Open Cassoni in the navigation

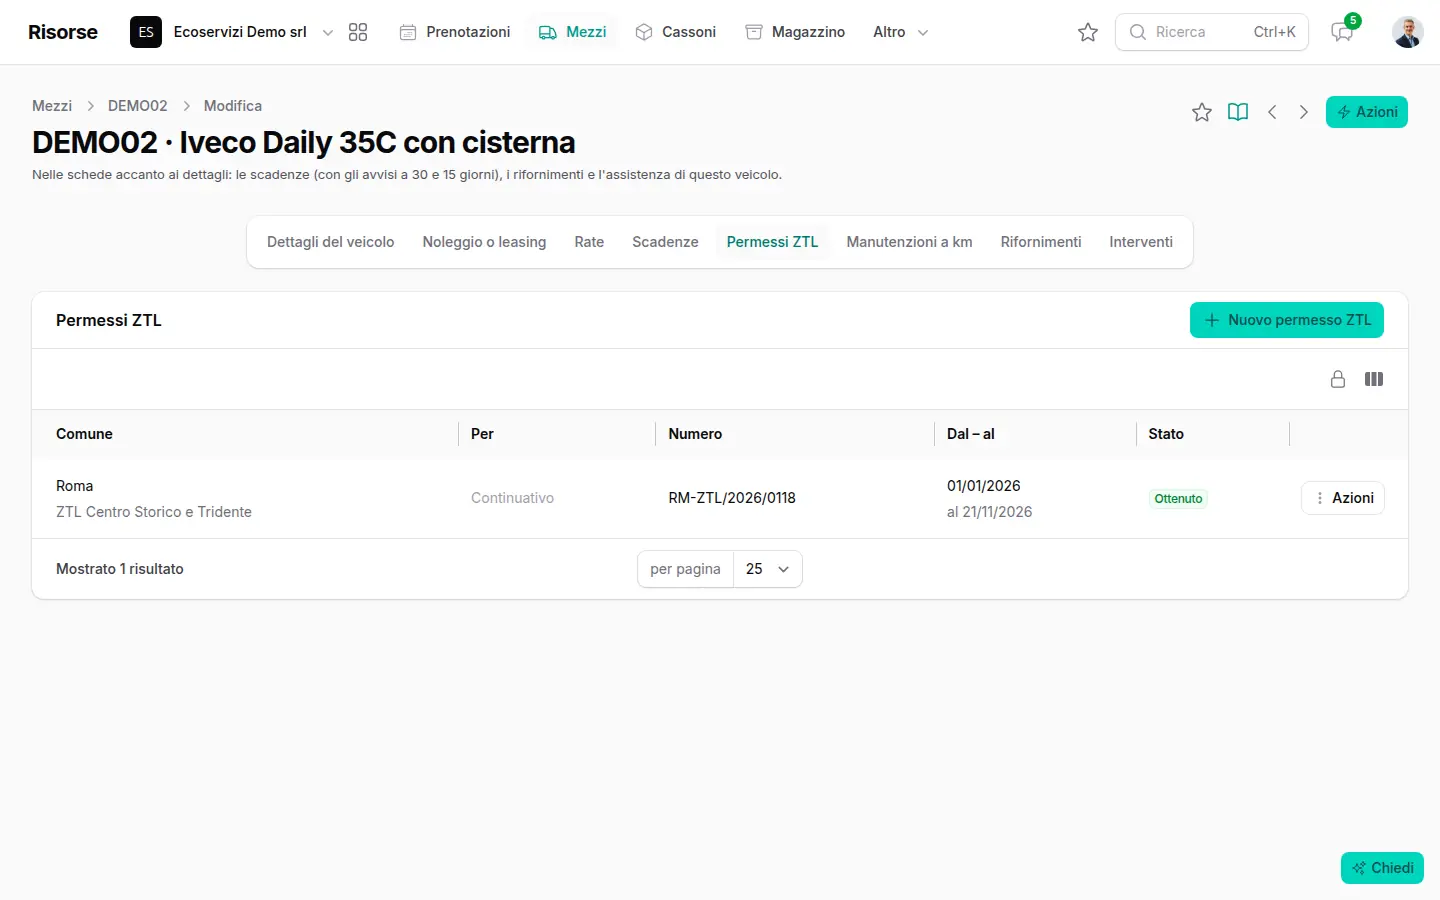coord(676,32)
